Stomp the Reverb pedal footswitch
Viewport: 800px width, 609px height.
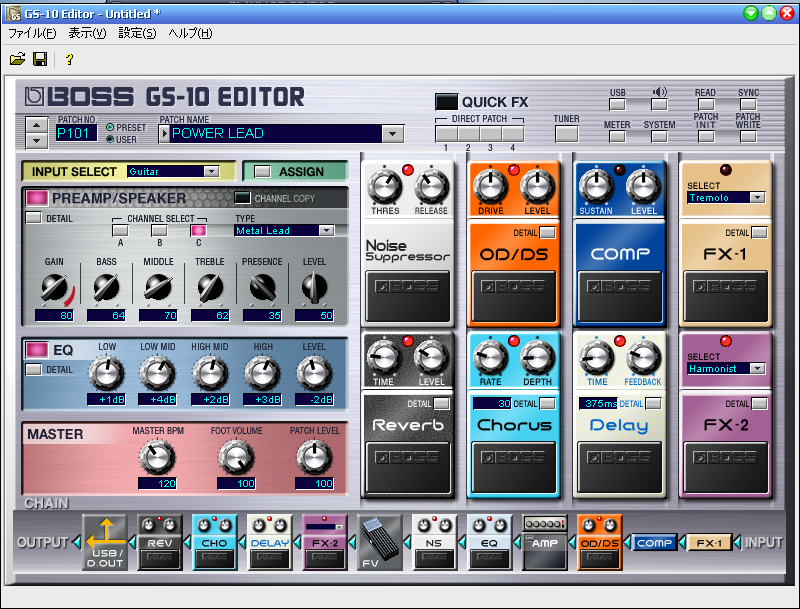click(408, 467)
